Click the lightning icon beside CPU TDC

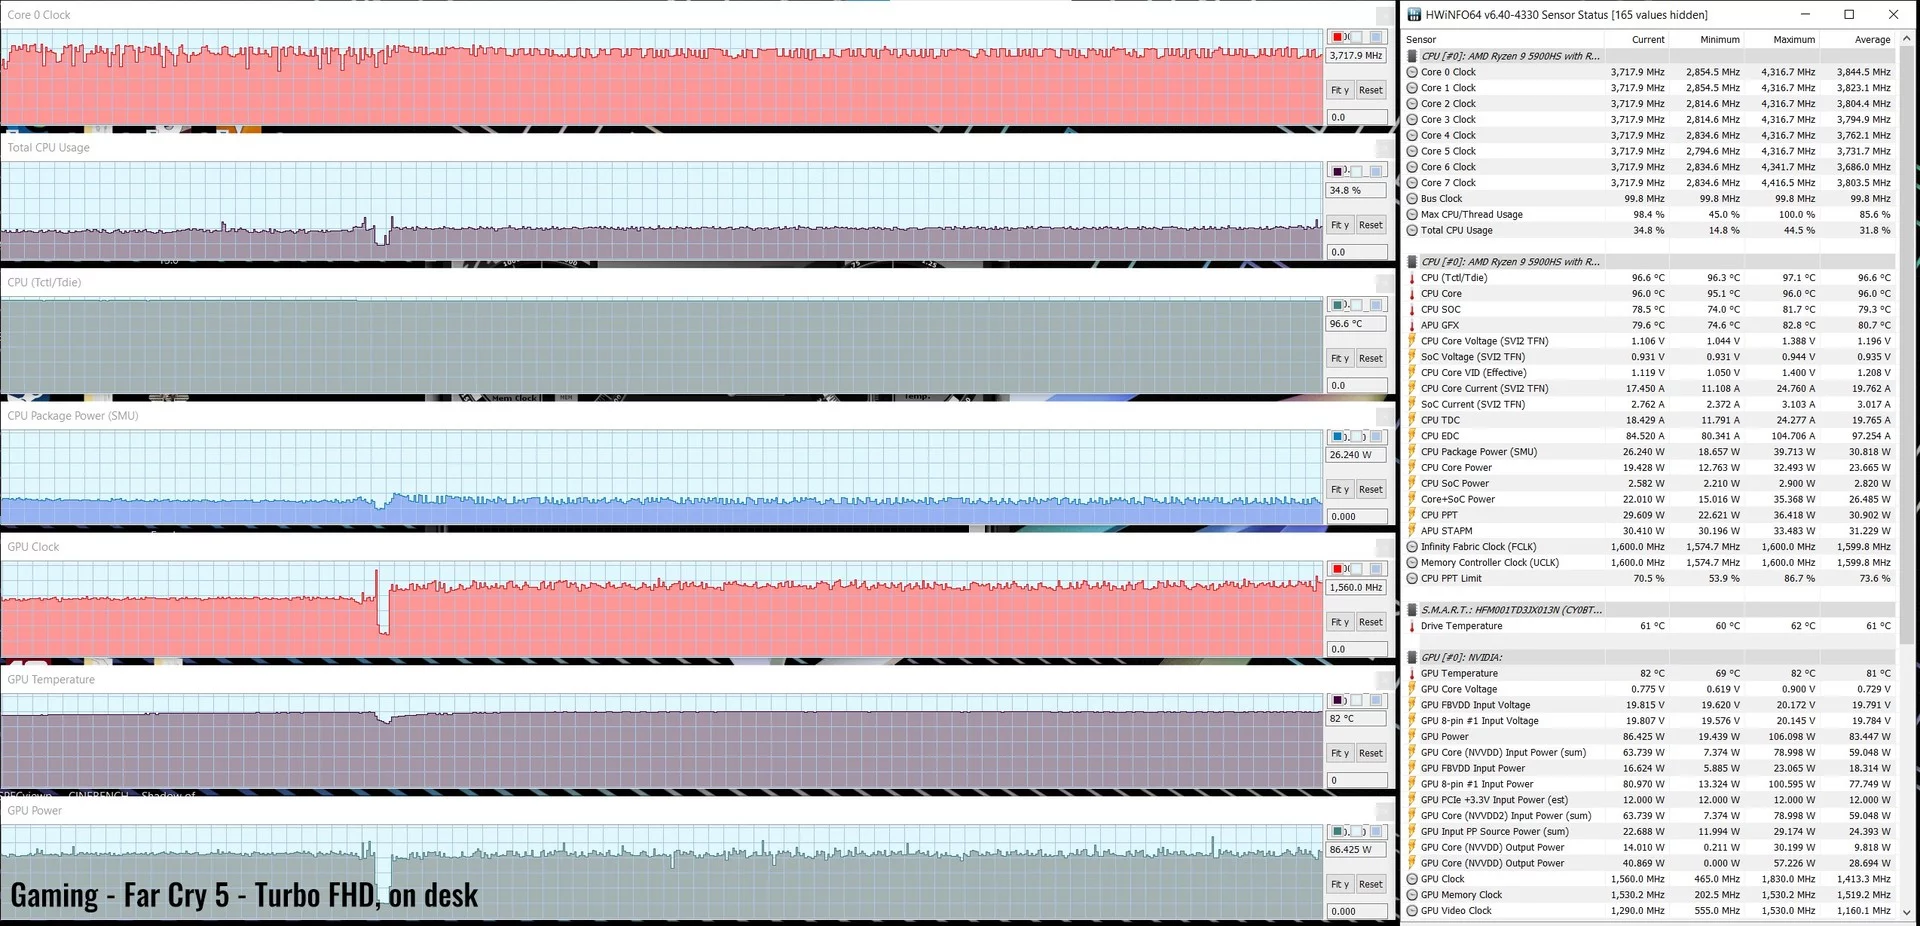[x=1412, y=420]
